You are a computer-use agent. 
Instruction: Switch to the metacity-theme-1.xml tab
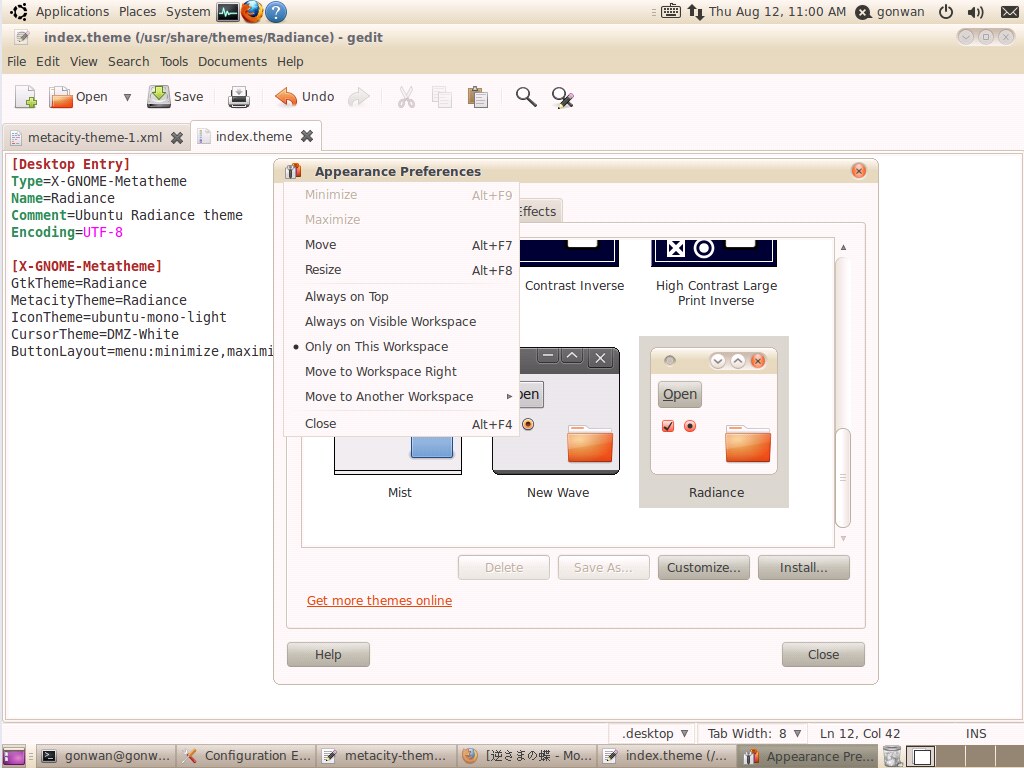pyautogui.click(x=95, y=138)
